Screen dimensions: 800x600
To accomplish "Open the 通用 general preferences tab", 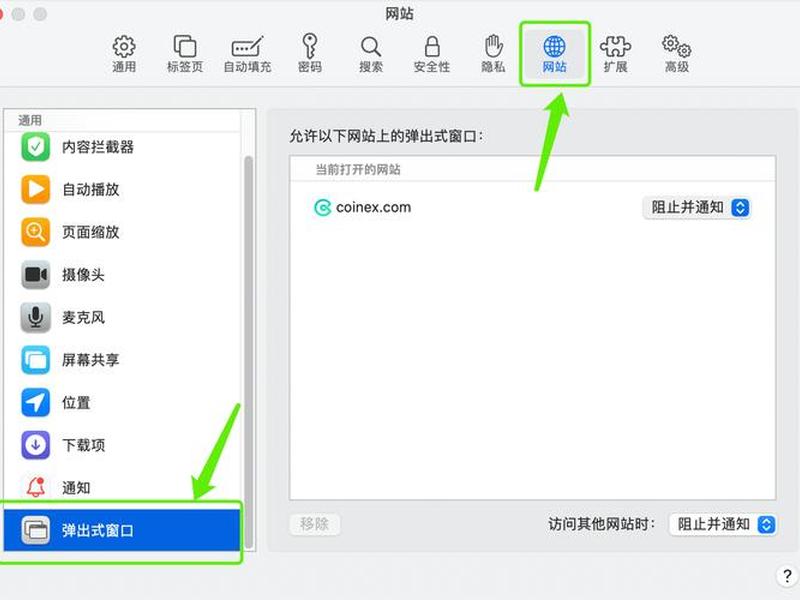I will pos(124,54).
